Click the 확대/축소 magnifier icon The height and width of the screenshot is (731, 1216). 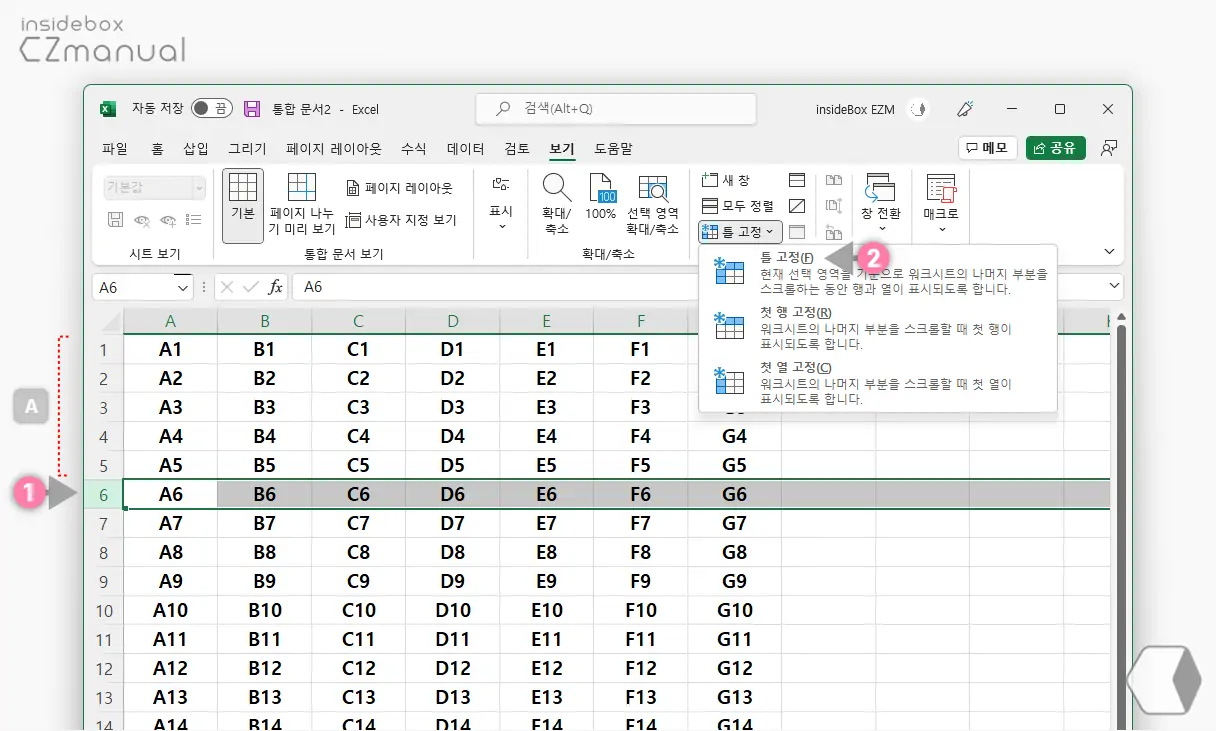click(x=557, y=189)
